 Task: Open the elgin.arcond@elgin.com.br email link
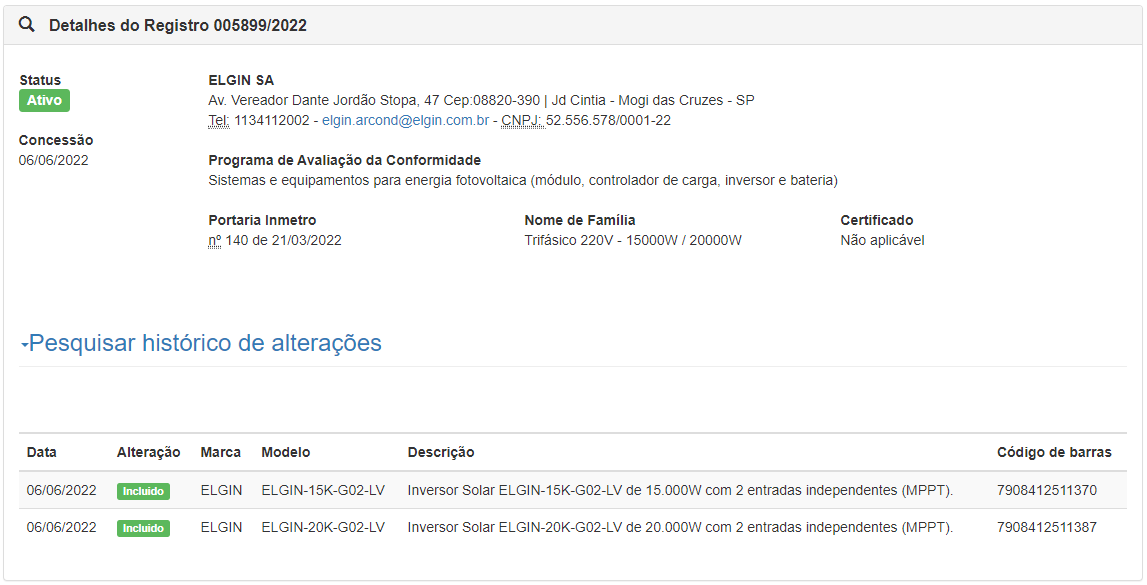[x=405, y=121]
